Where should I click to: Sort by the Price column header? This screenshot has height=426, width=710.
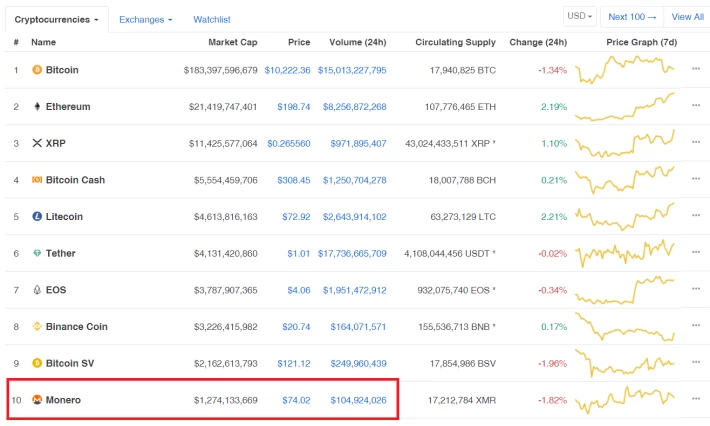(299, 42)
